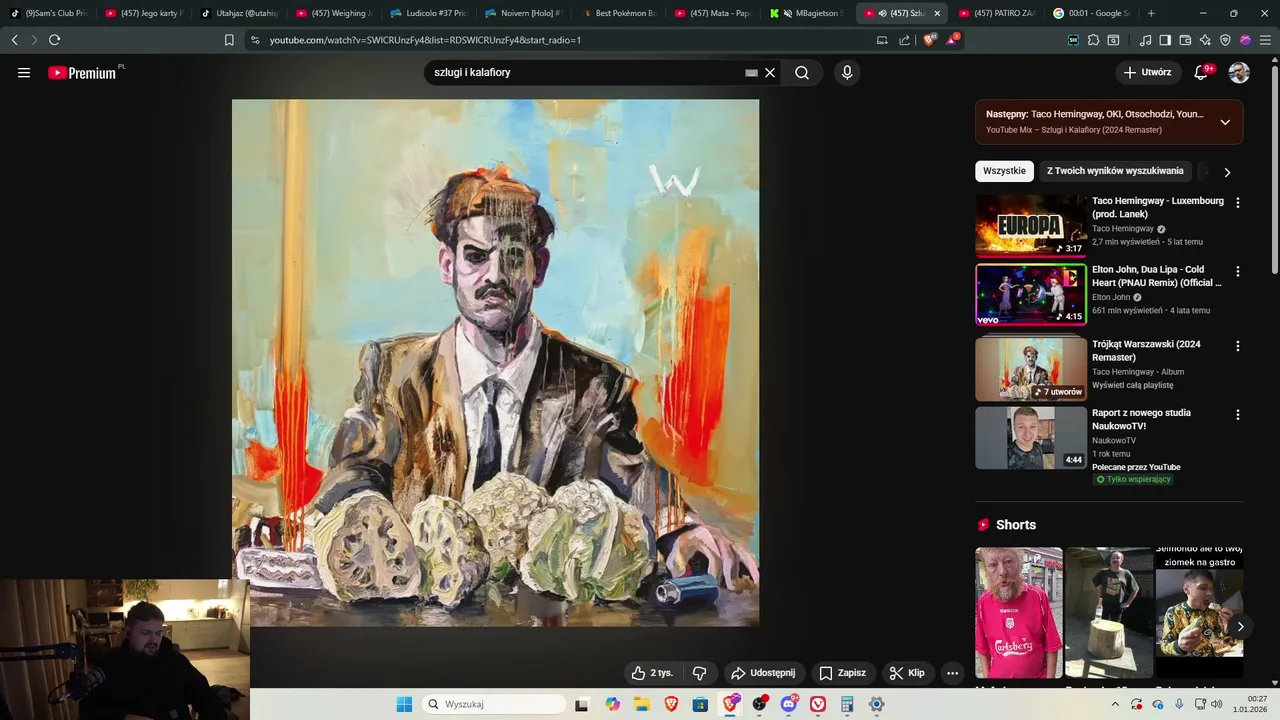This screenshot has height=720, width=1280.
Task: Open options for Cold Heart video
Action: (1238, 271)
